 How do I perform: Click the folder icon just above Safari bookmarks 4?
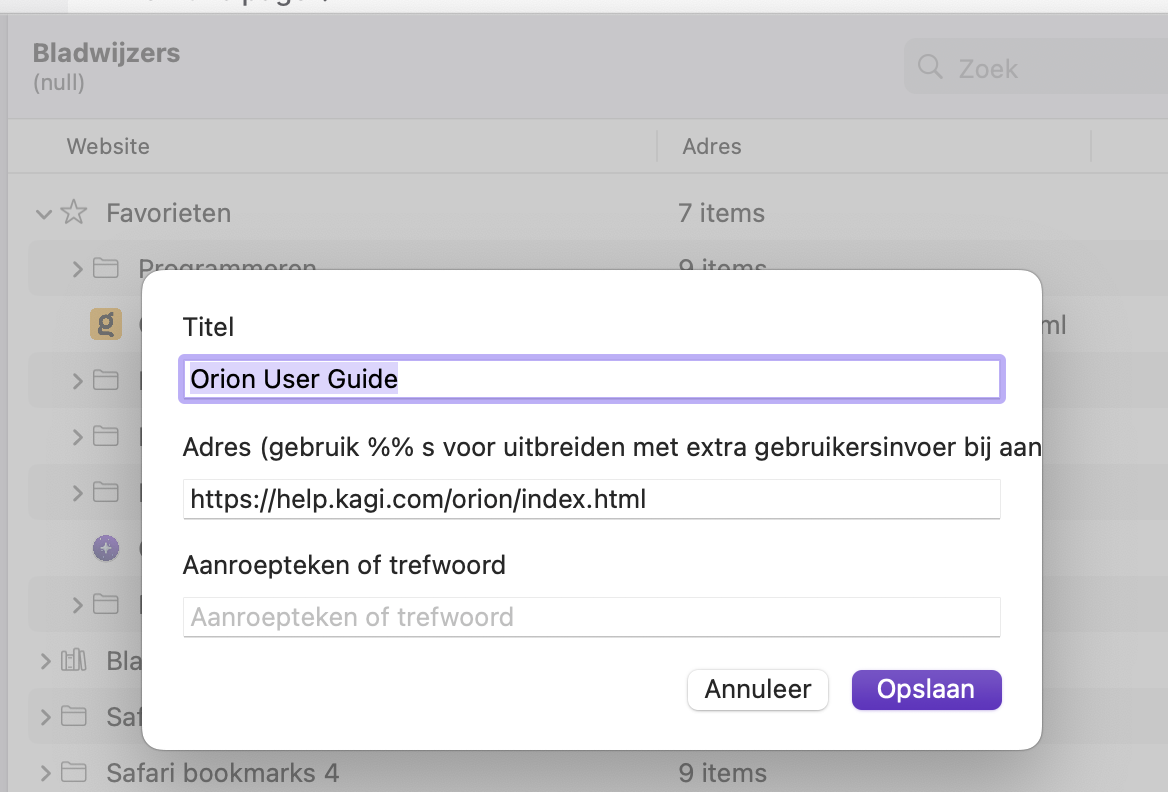(x=73, y=716)
